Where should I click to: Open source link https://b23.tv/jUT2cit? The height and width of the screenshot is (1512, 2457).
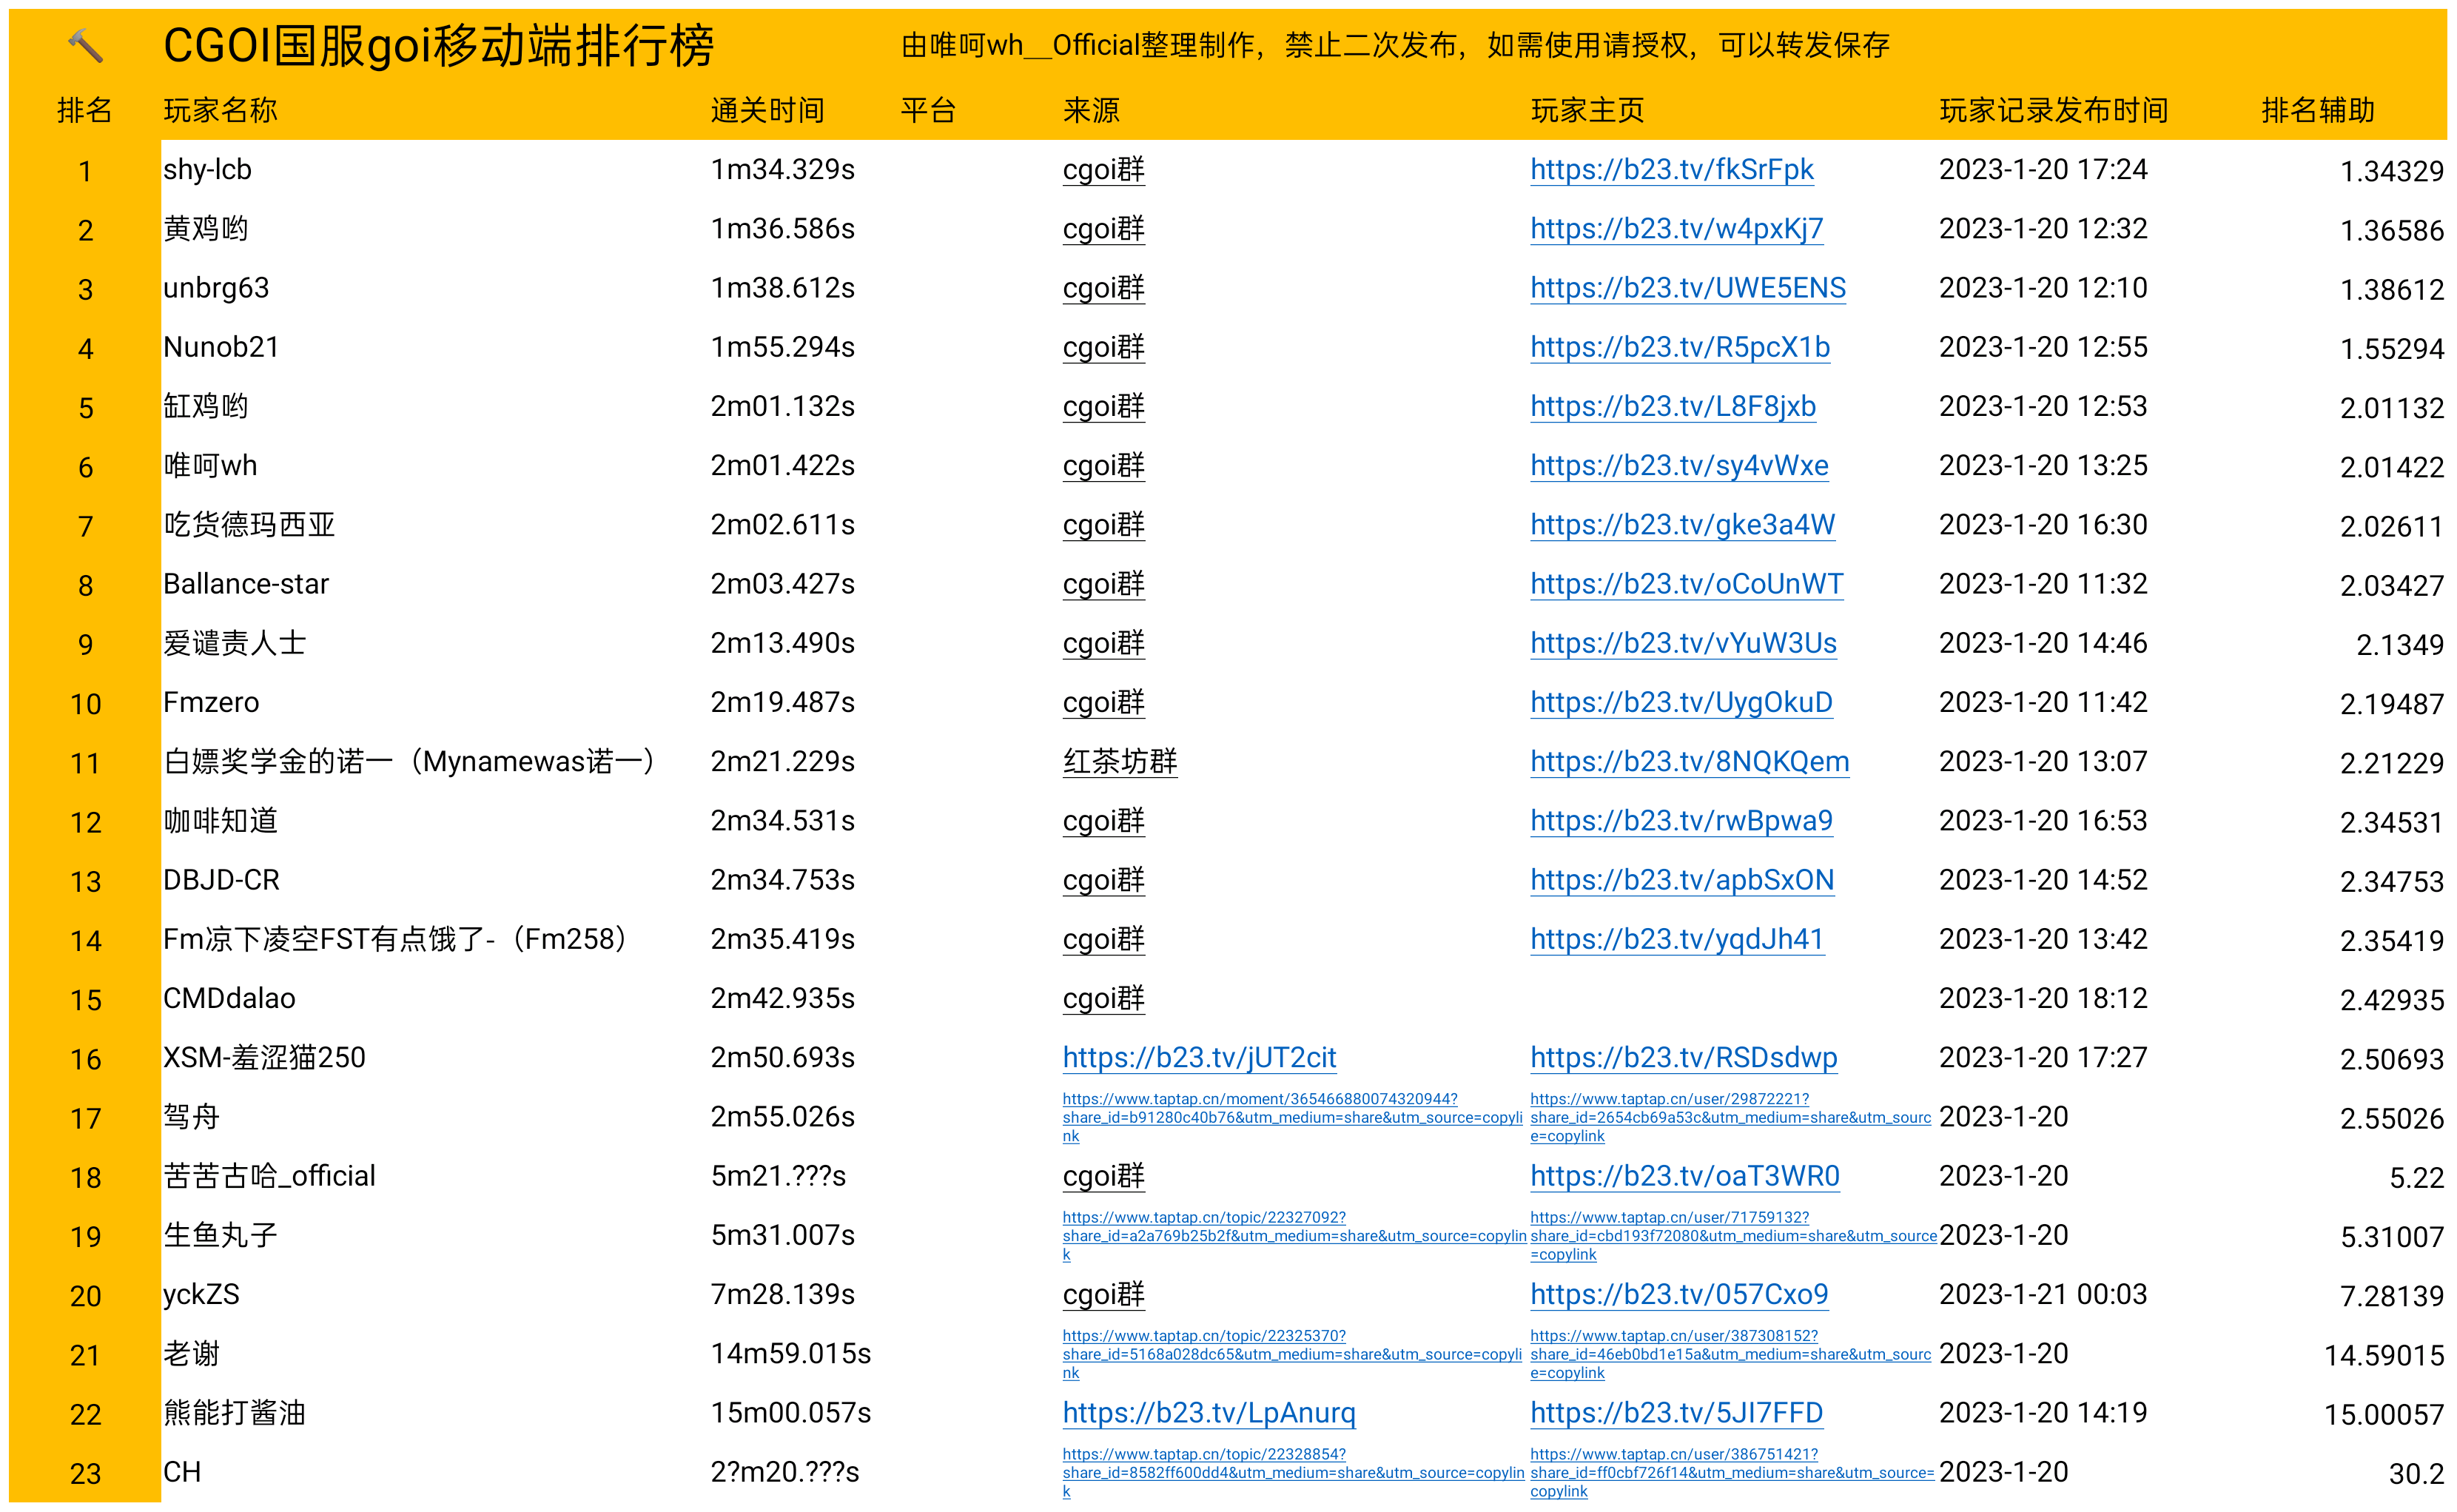[x=1199, y=1057]
